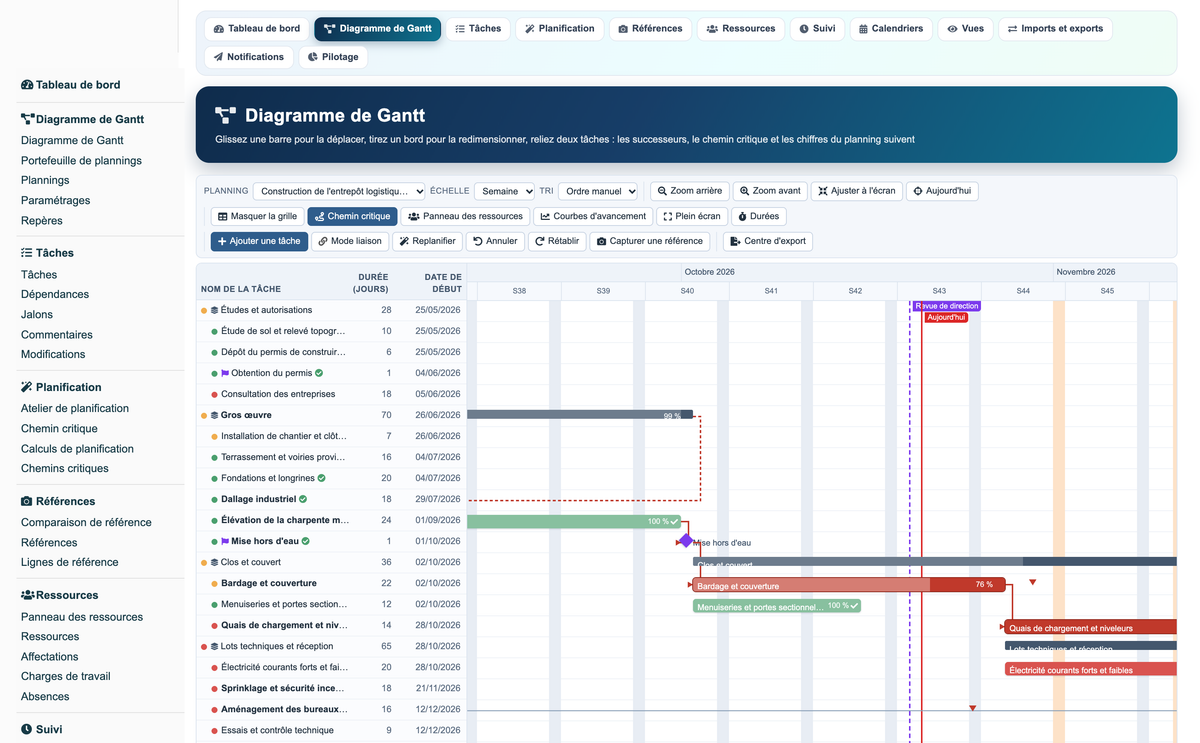Toggle Masquer la grille
1200x743 pixels.
click(257, 216)
